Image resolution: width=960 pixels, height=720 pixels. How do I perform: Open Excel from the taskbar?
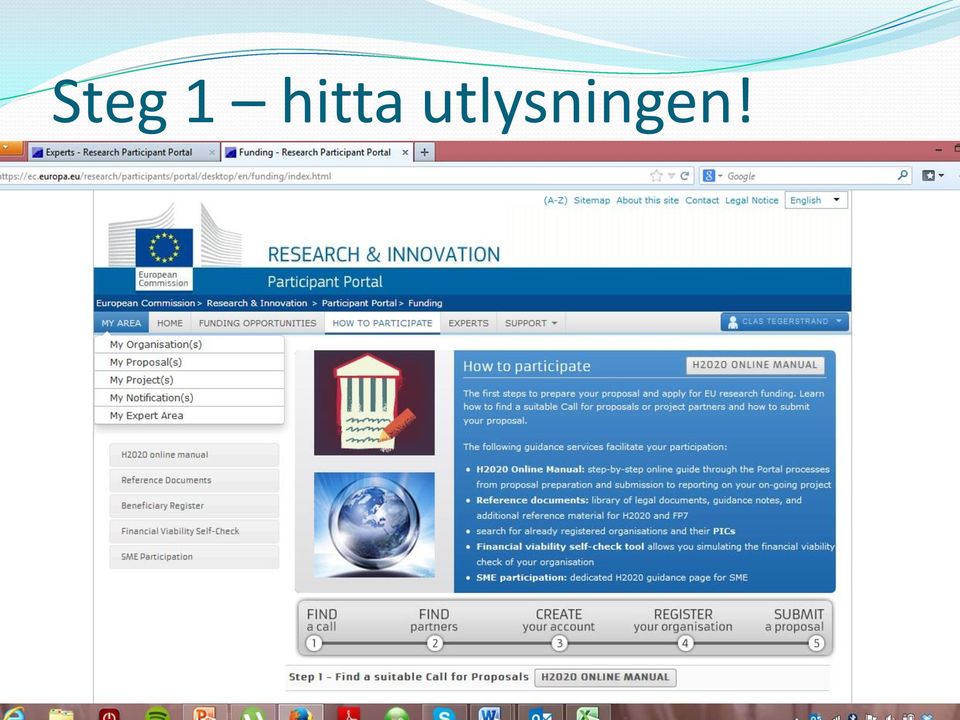tap(588, 714)
